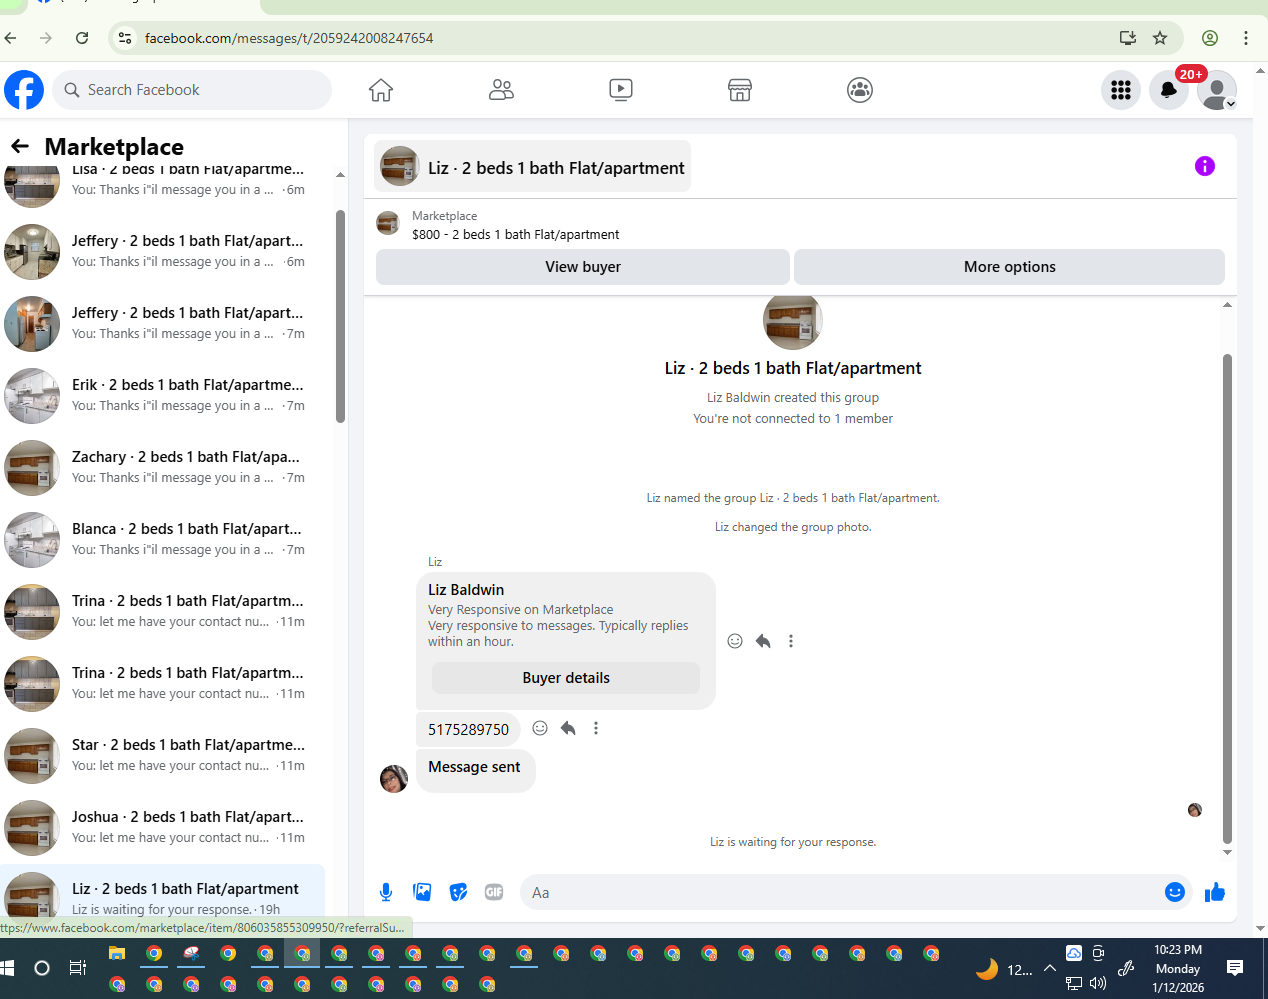
Task: Choose a sticker icon in composer
Action: click(458, 892)
